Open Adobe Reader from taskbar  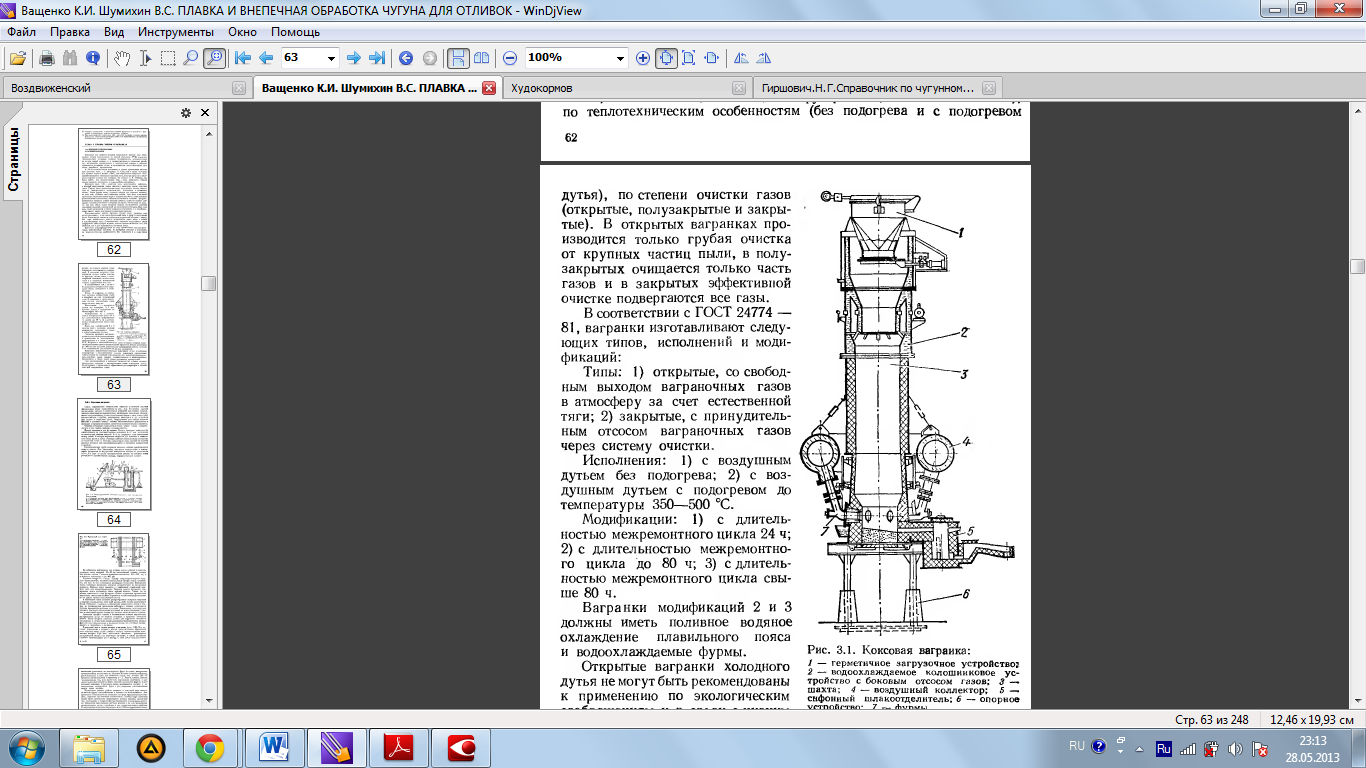tap(397, 747)
